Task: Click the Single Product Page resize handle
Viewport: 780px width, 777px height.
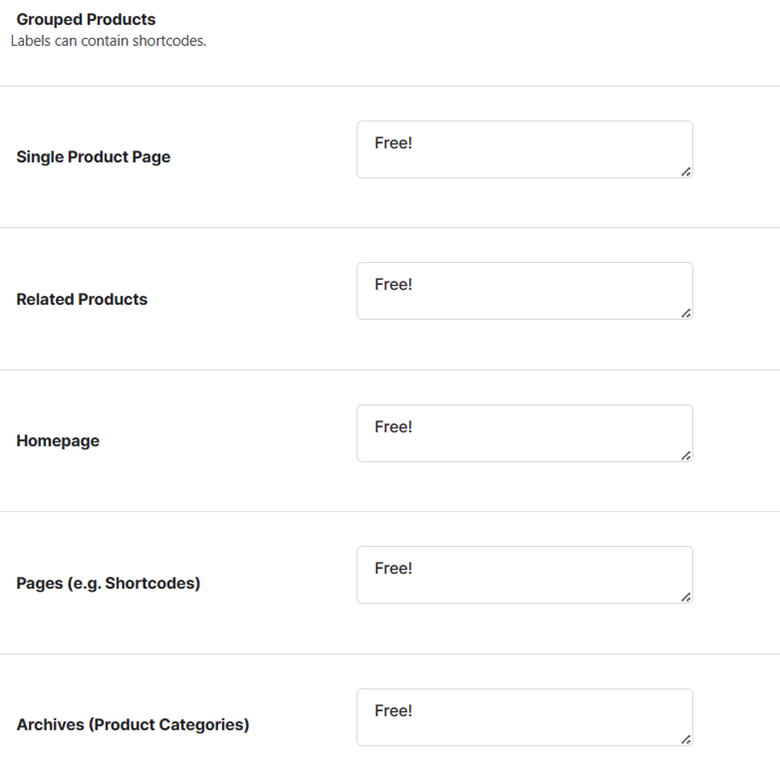Action: pos(686,172)
